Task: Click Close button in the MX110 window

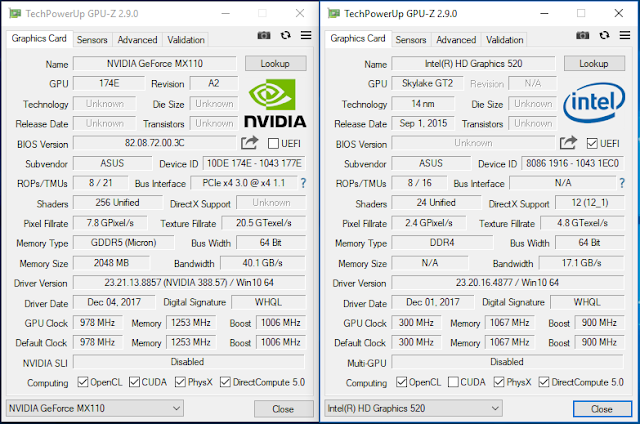Action: [x=284, y=409]
